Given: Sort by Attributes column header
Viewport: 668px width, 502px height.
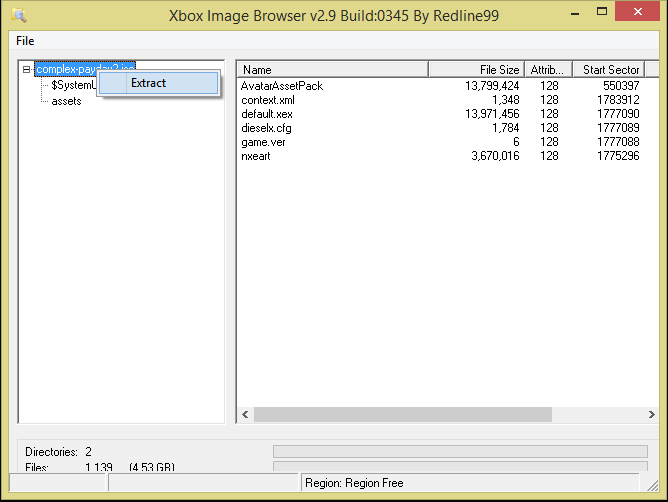Looking at the screenshot, I should coord(549,70).
